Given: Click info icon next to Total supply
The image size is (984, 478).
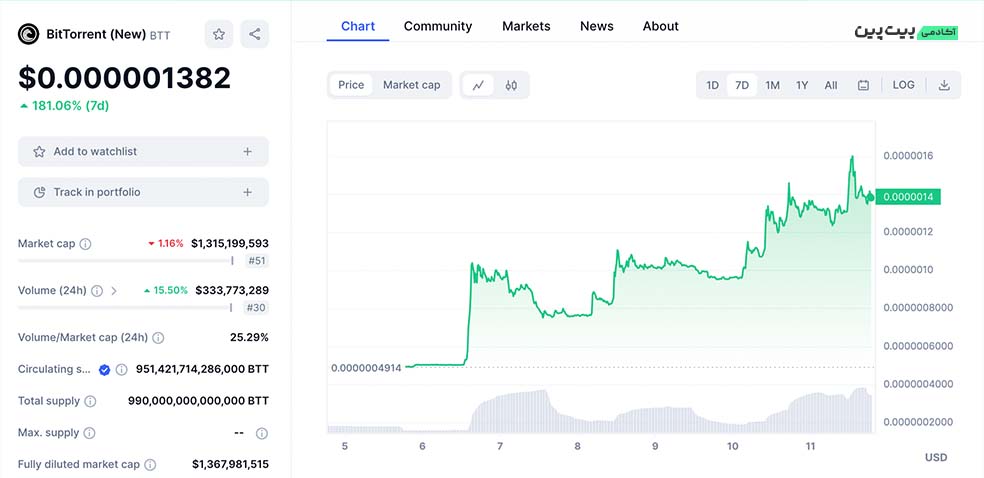Looking at the screenshot, I should [90, 401].
